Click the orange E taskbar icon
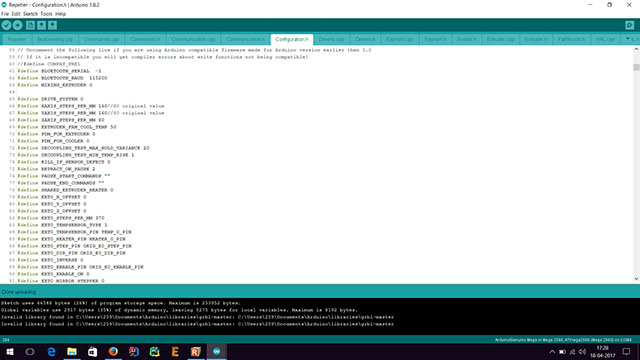 (x=175, y=351)
